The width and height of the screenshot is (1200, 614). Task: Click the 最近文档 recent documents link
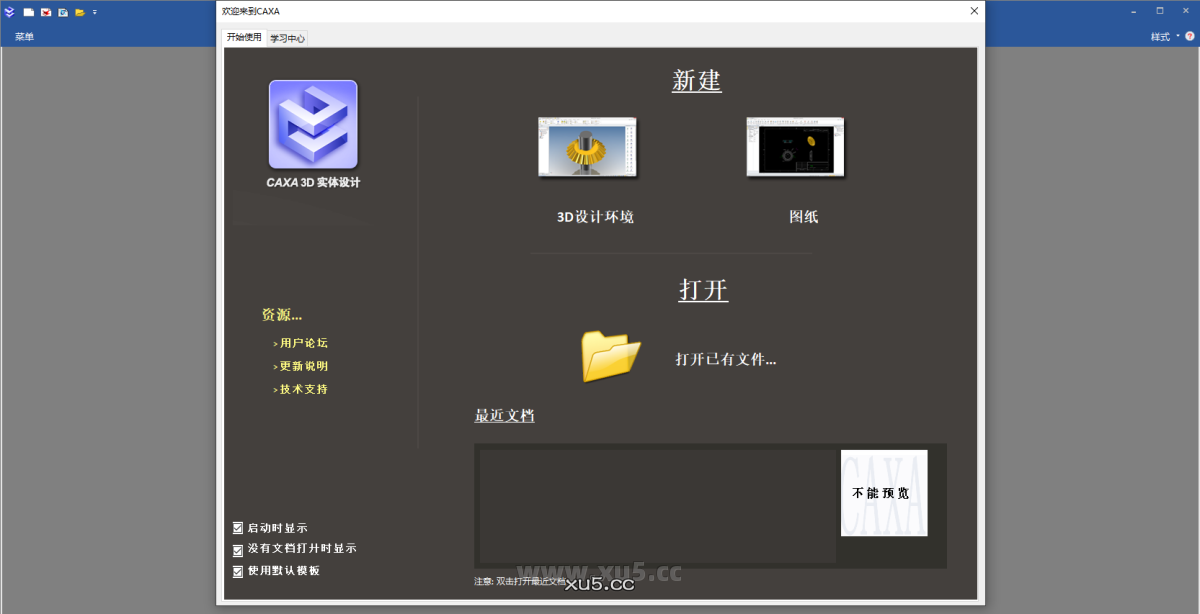tap(504, 416)
